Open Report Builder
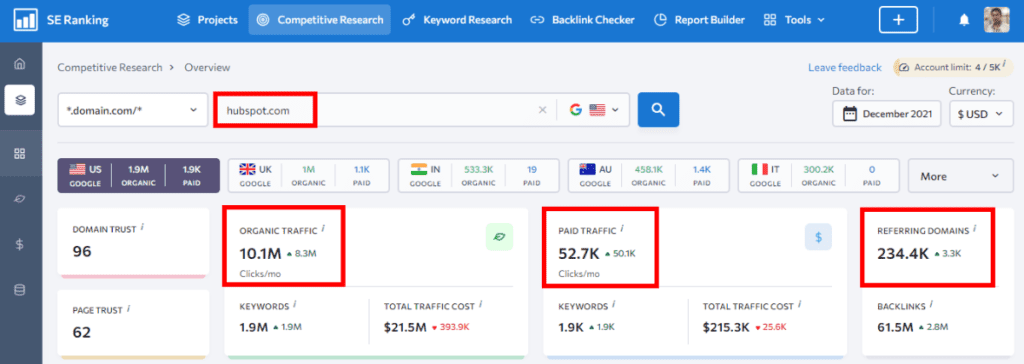Viewport: 1024px width, 364px height. (x=699, y=20)
